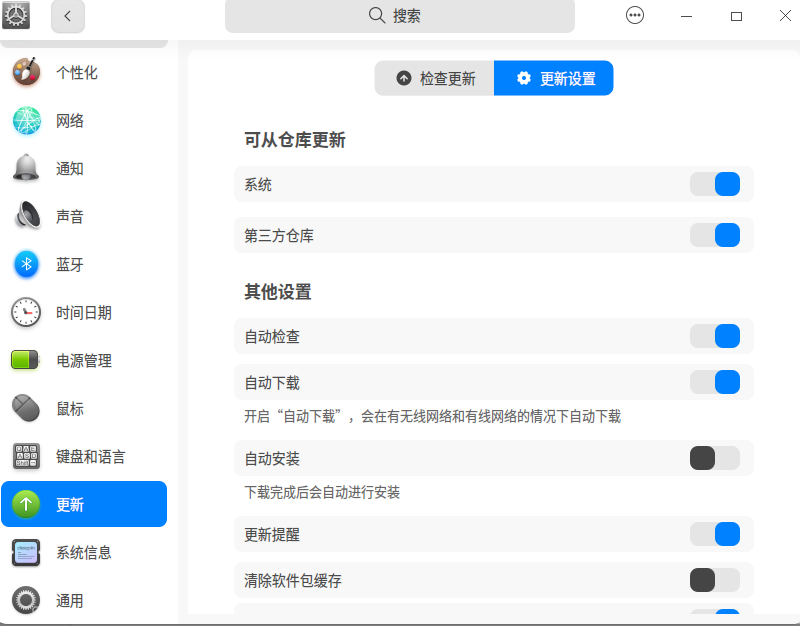Select the highlighted 更新 label
Viewport: 800px width, 626px height.
pyautogui.click(x=70, y=505)
